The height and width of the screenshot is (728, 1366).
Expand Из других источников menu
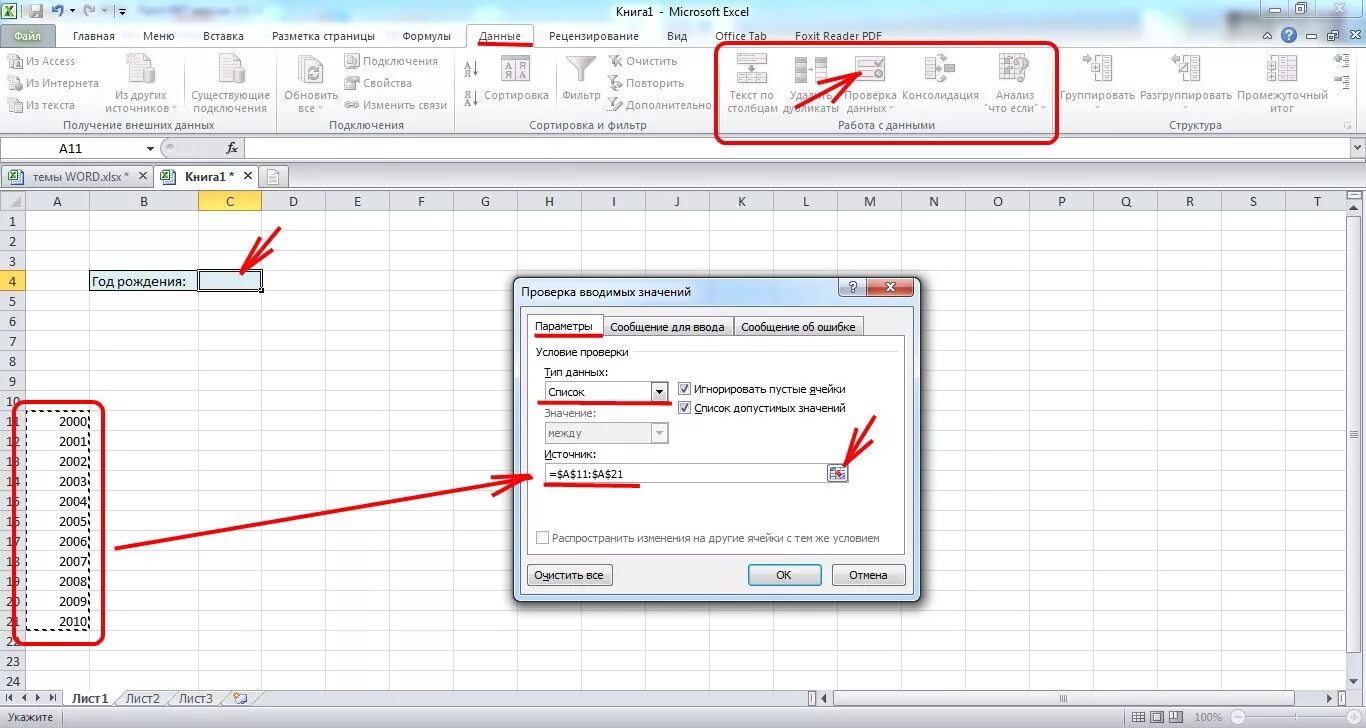point(141,83)
